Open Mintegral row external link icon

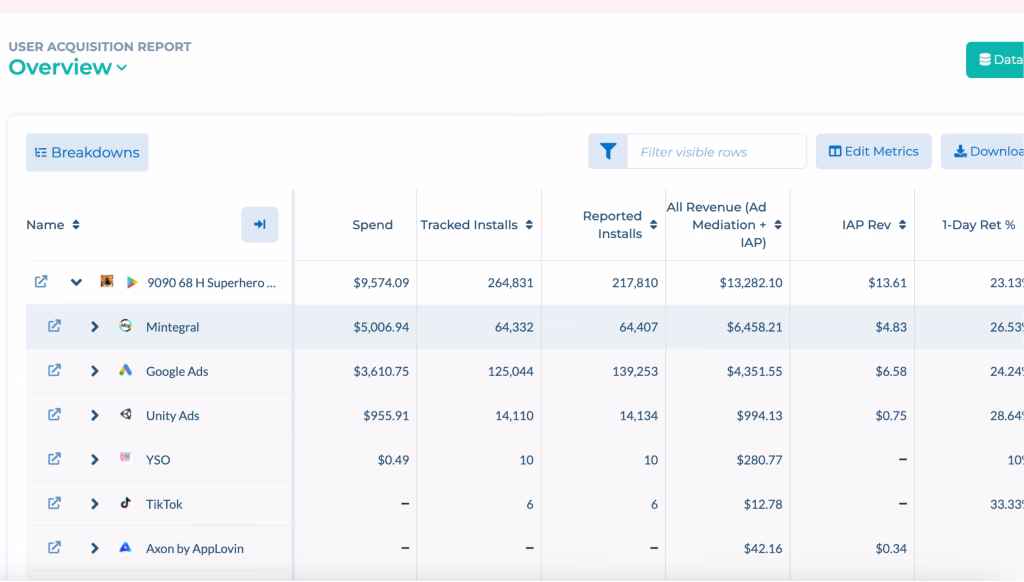pyautogui.click(x=55, y=326)
